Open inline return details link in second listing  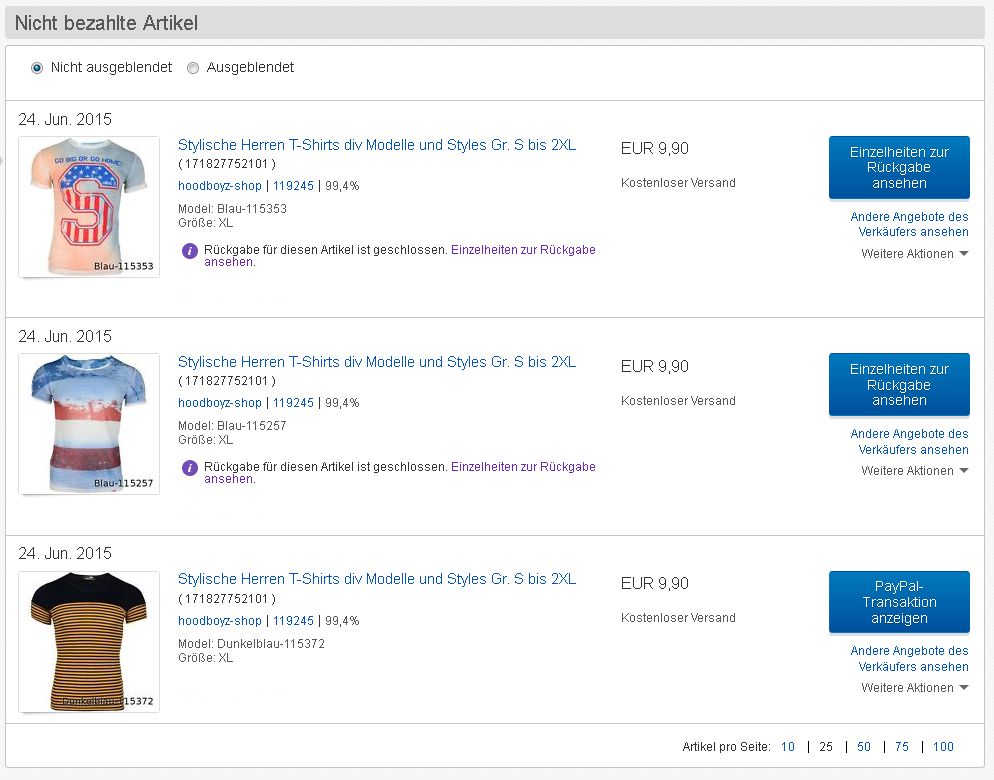523,467
